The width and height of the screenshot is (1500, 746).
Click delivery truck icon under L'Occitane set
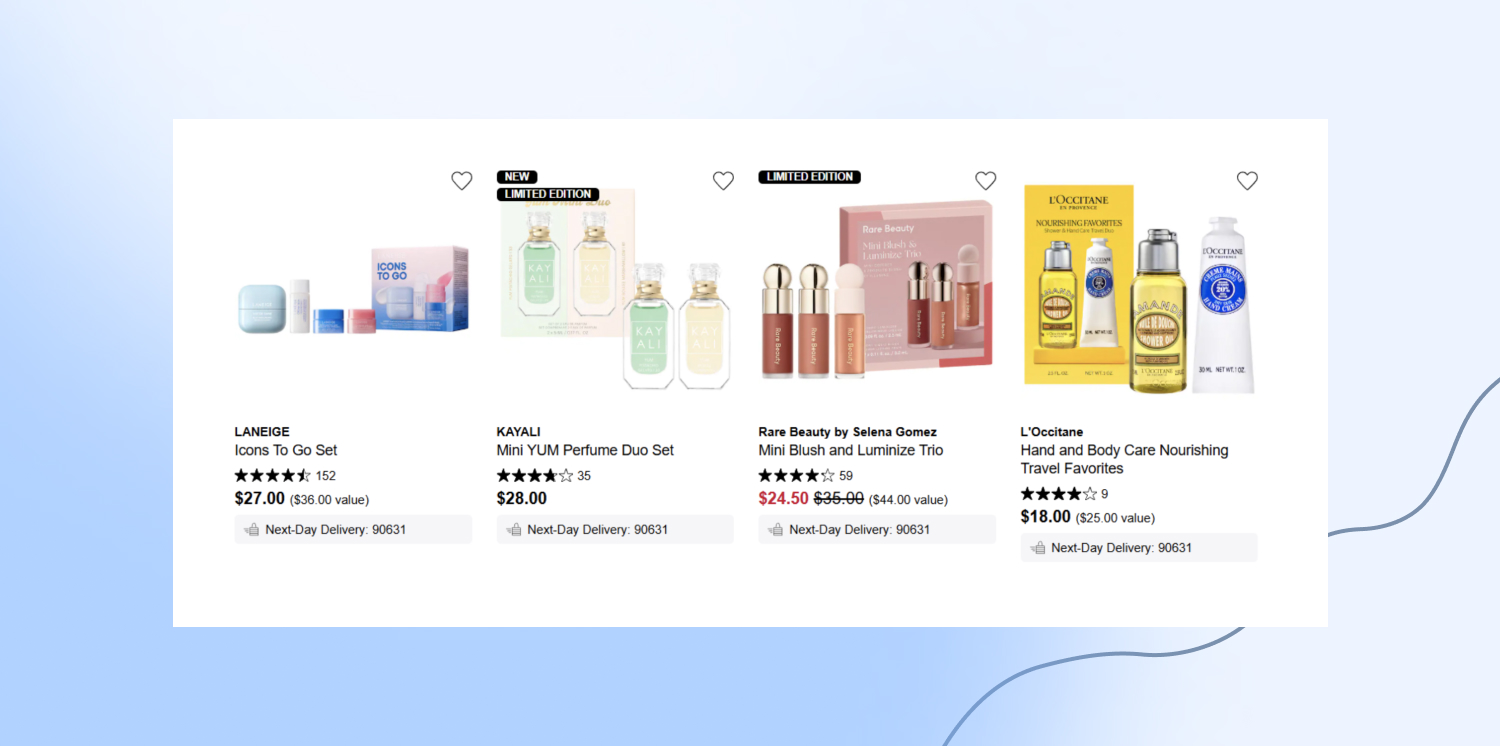[x=1037, y=548]
